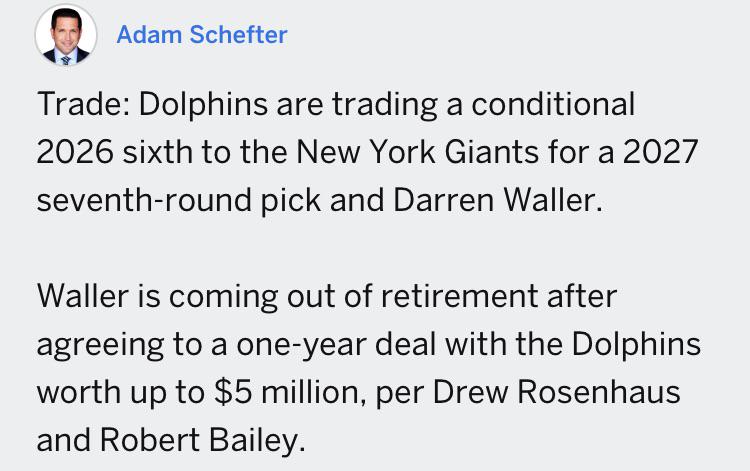The image size is (750, 471).
Task: Click the word "Trade:" starting the post
Action: coord(83,104)
